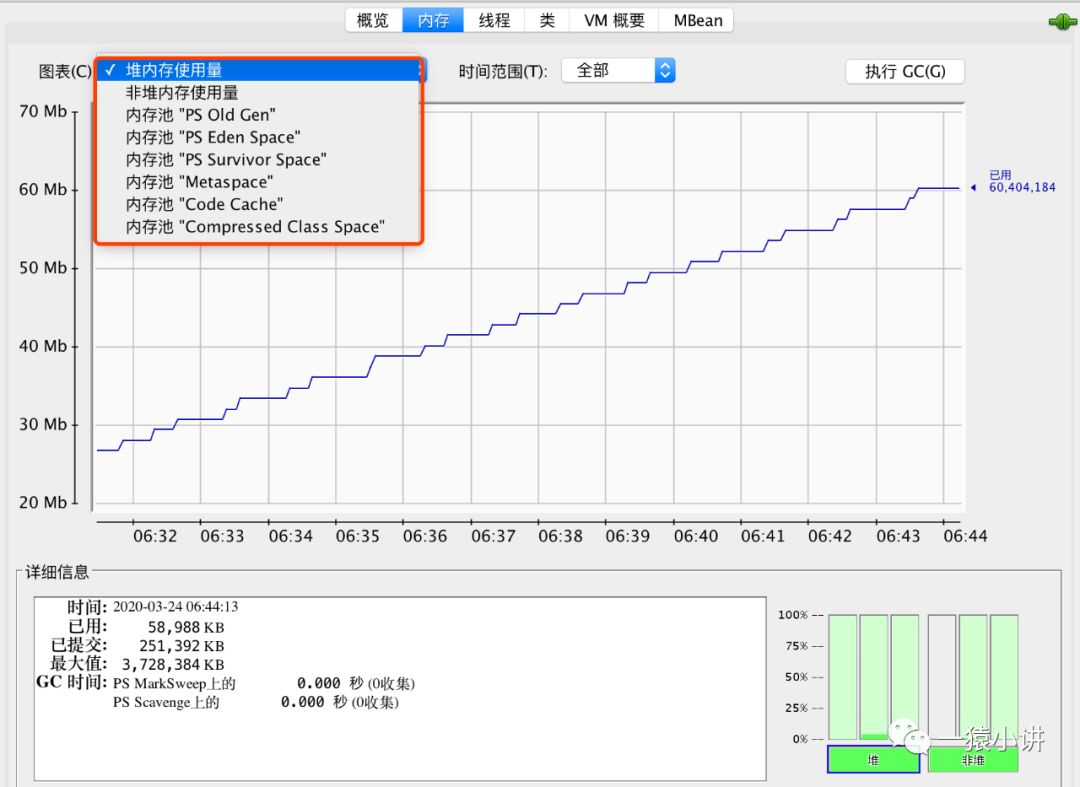The width and height of the screenshot is (1080, 787).
Task: Click the blue 已用 value marker arrow
Action: click(973, 187)
